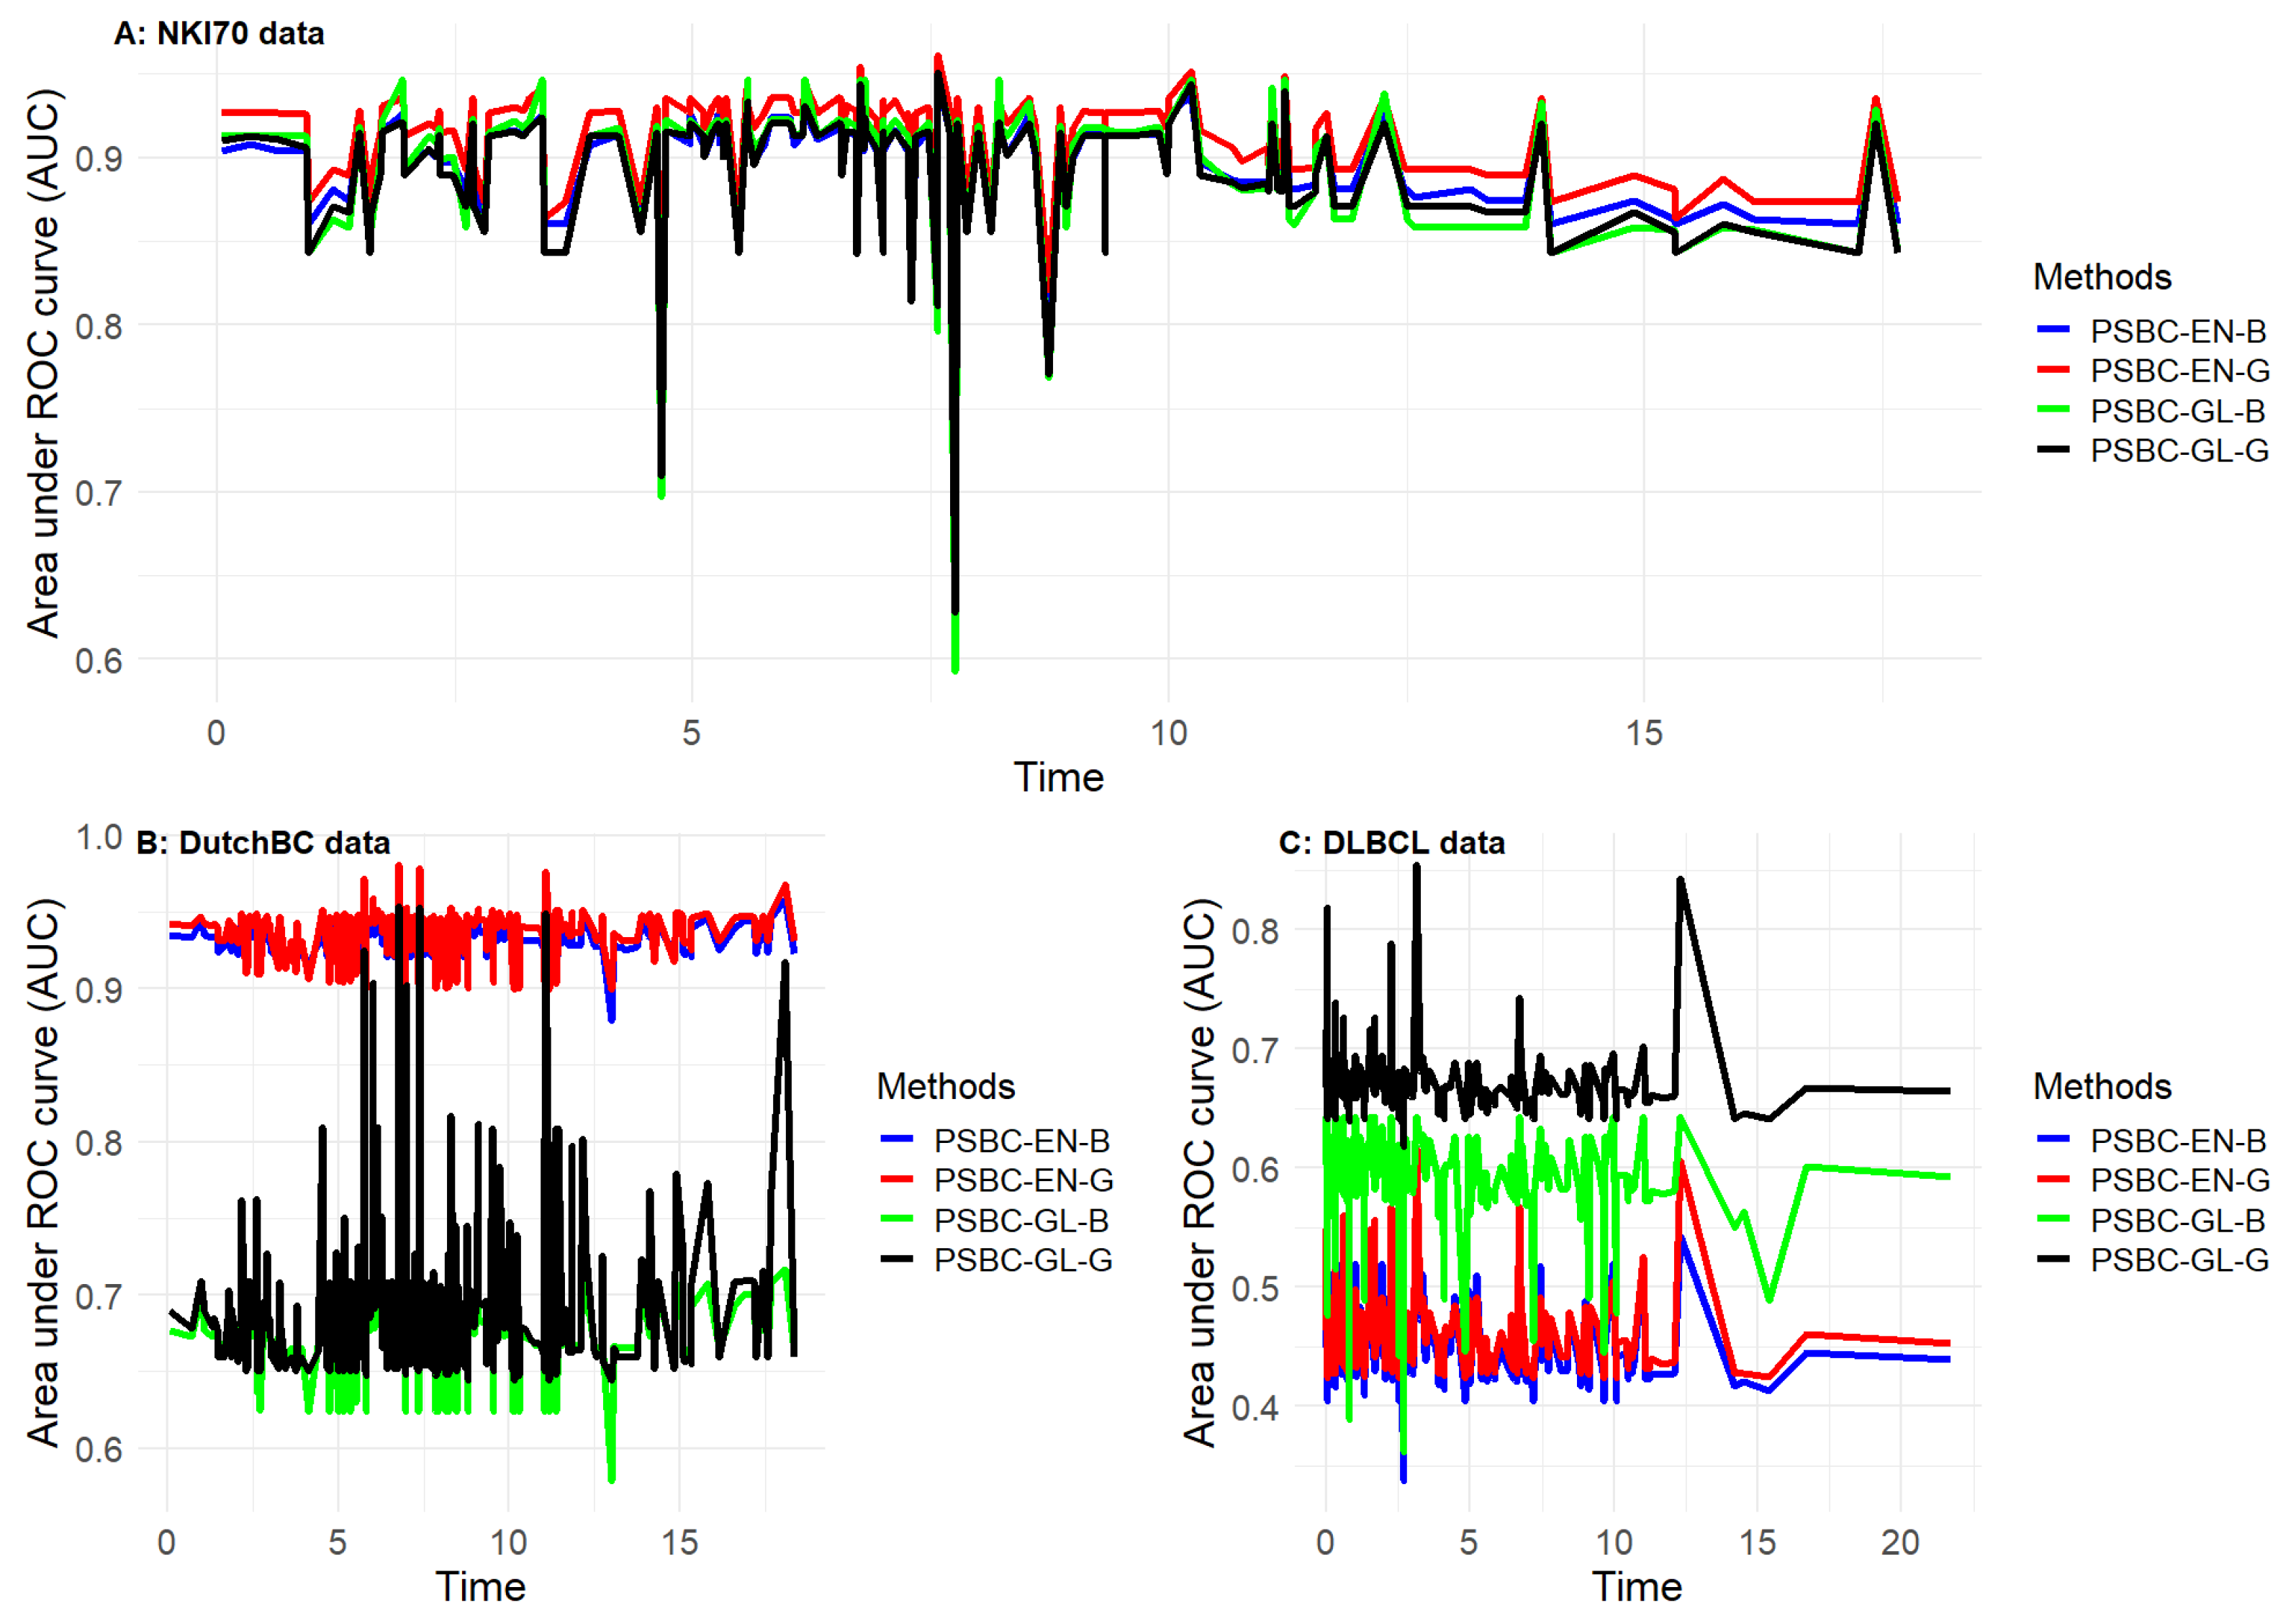Image resolution: width=2296 pixels, height=1618 pixels.
Task: Click the 'C: DLBCL data' panel title
Action: 1391,842
